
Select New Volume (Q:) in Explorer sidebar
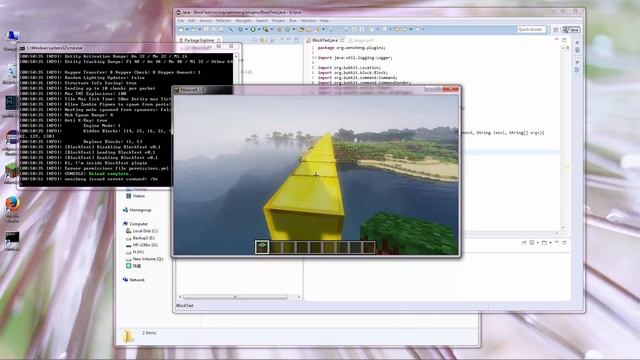pos(144,259)
